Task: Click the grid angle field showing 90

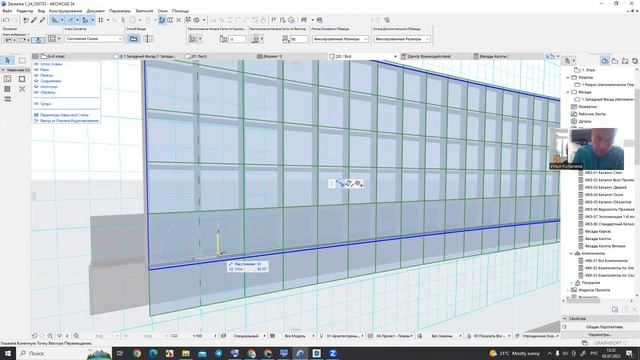Action: click(299, 39)
